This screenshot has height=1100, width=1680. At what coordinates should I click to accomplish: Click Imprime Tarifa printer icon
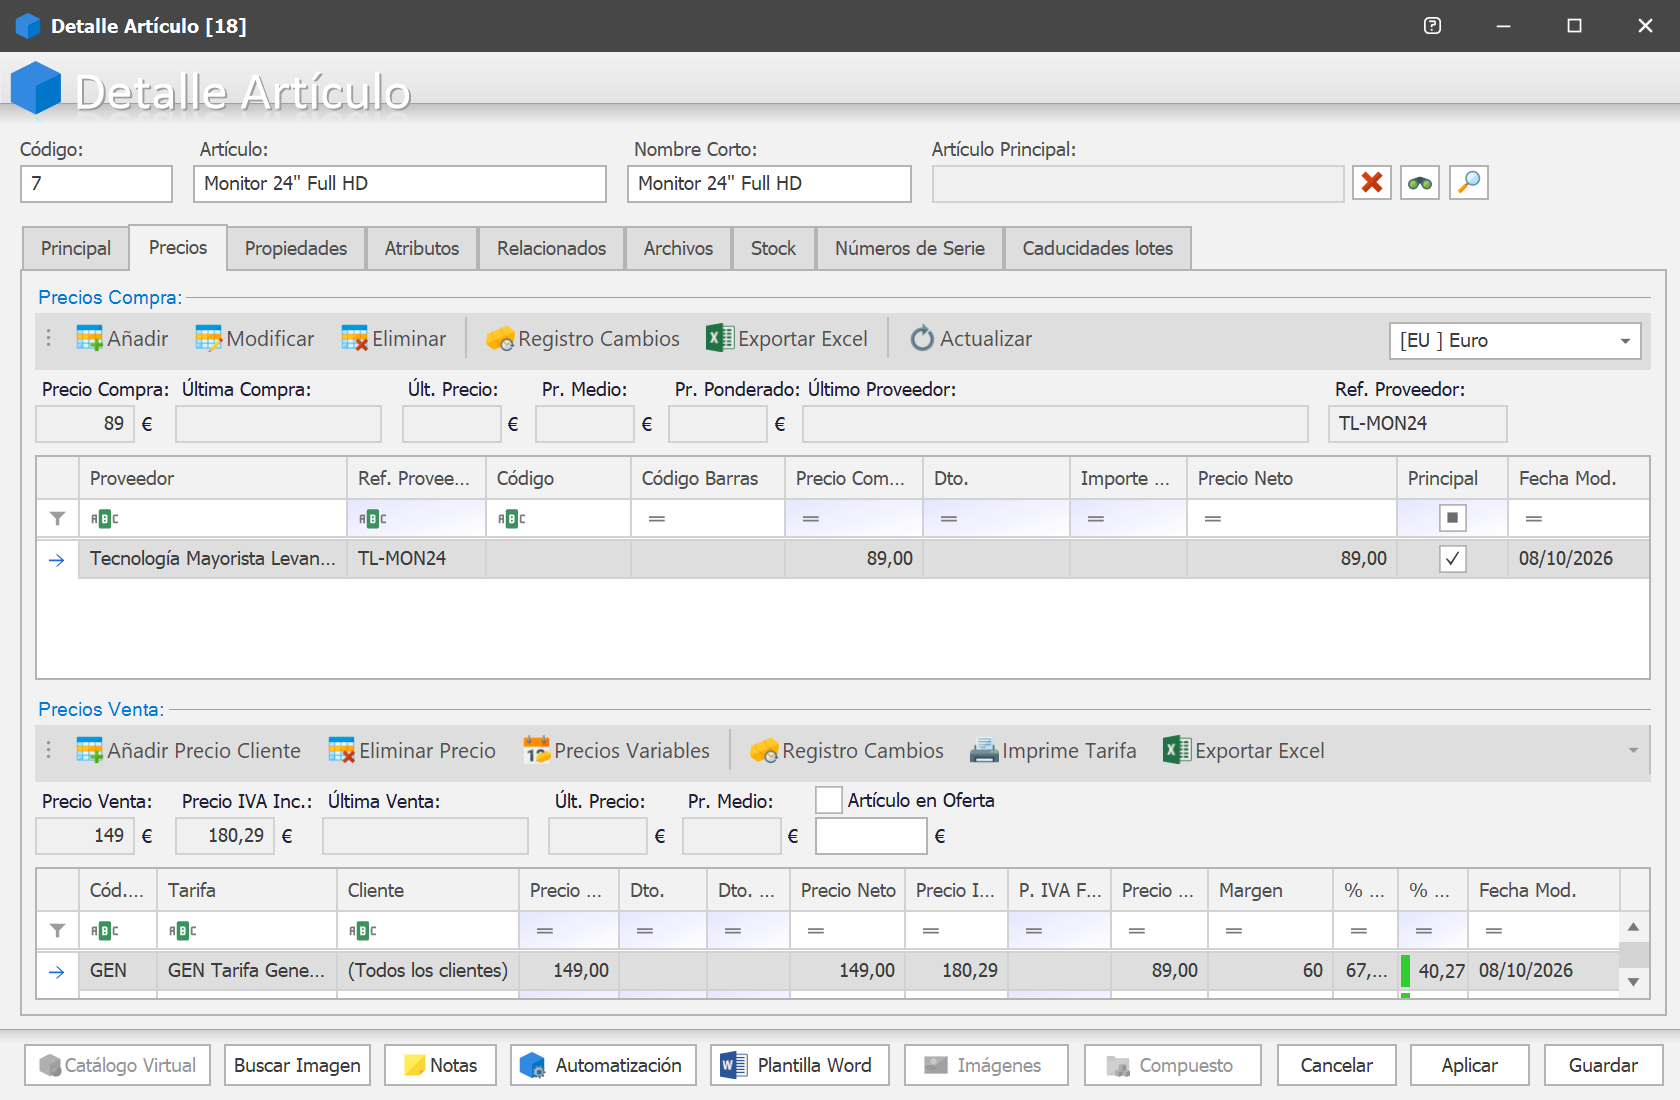tap(984, 751)
